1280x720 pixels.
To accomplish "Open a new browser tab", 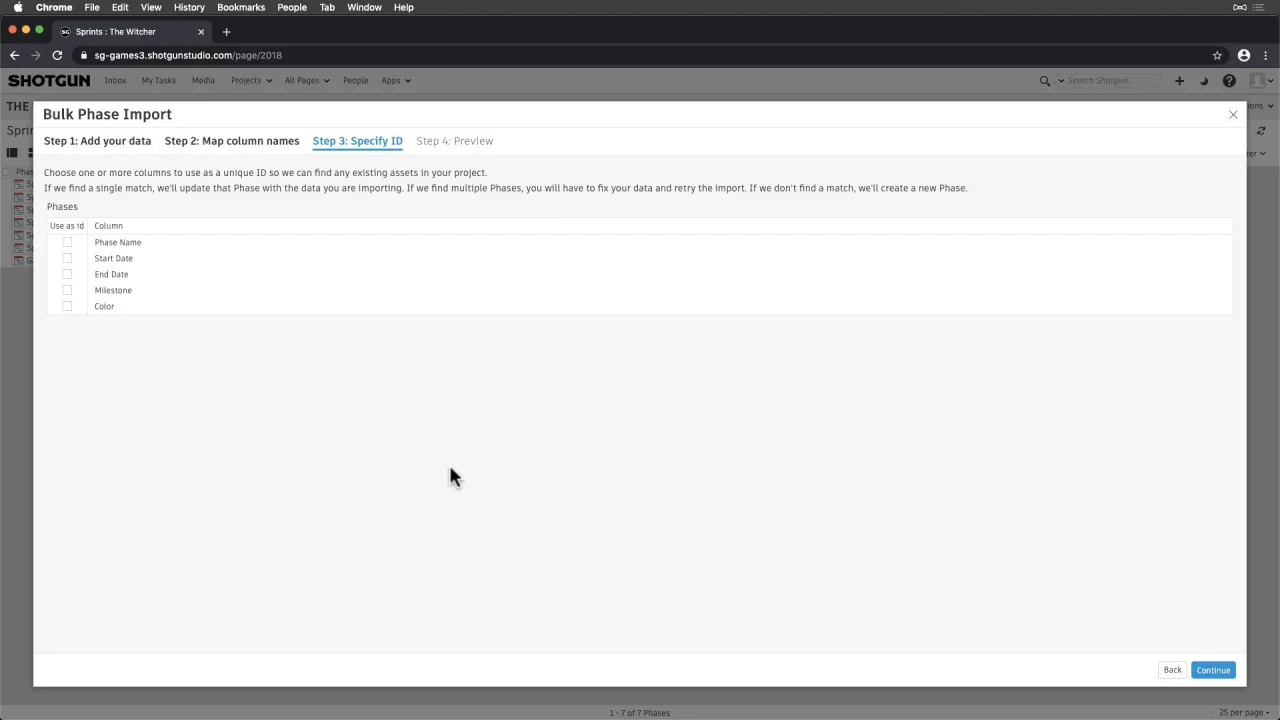I will pos(226,32).
